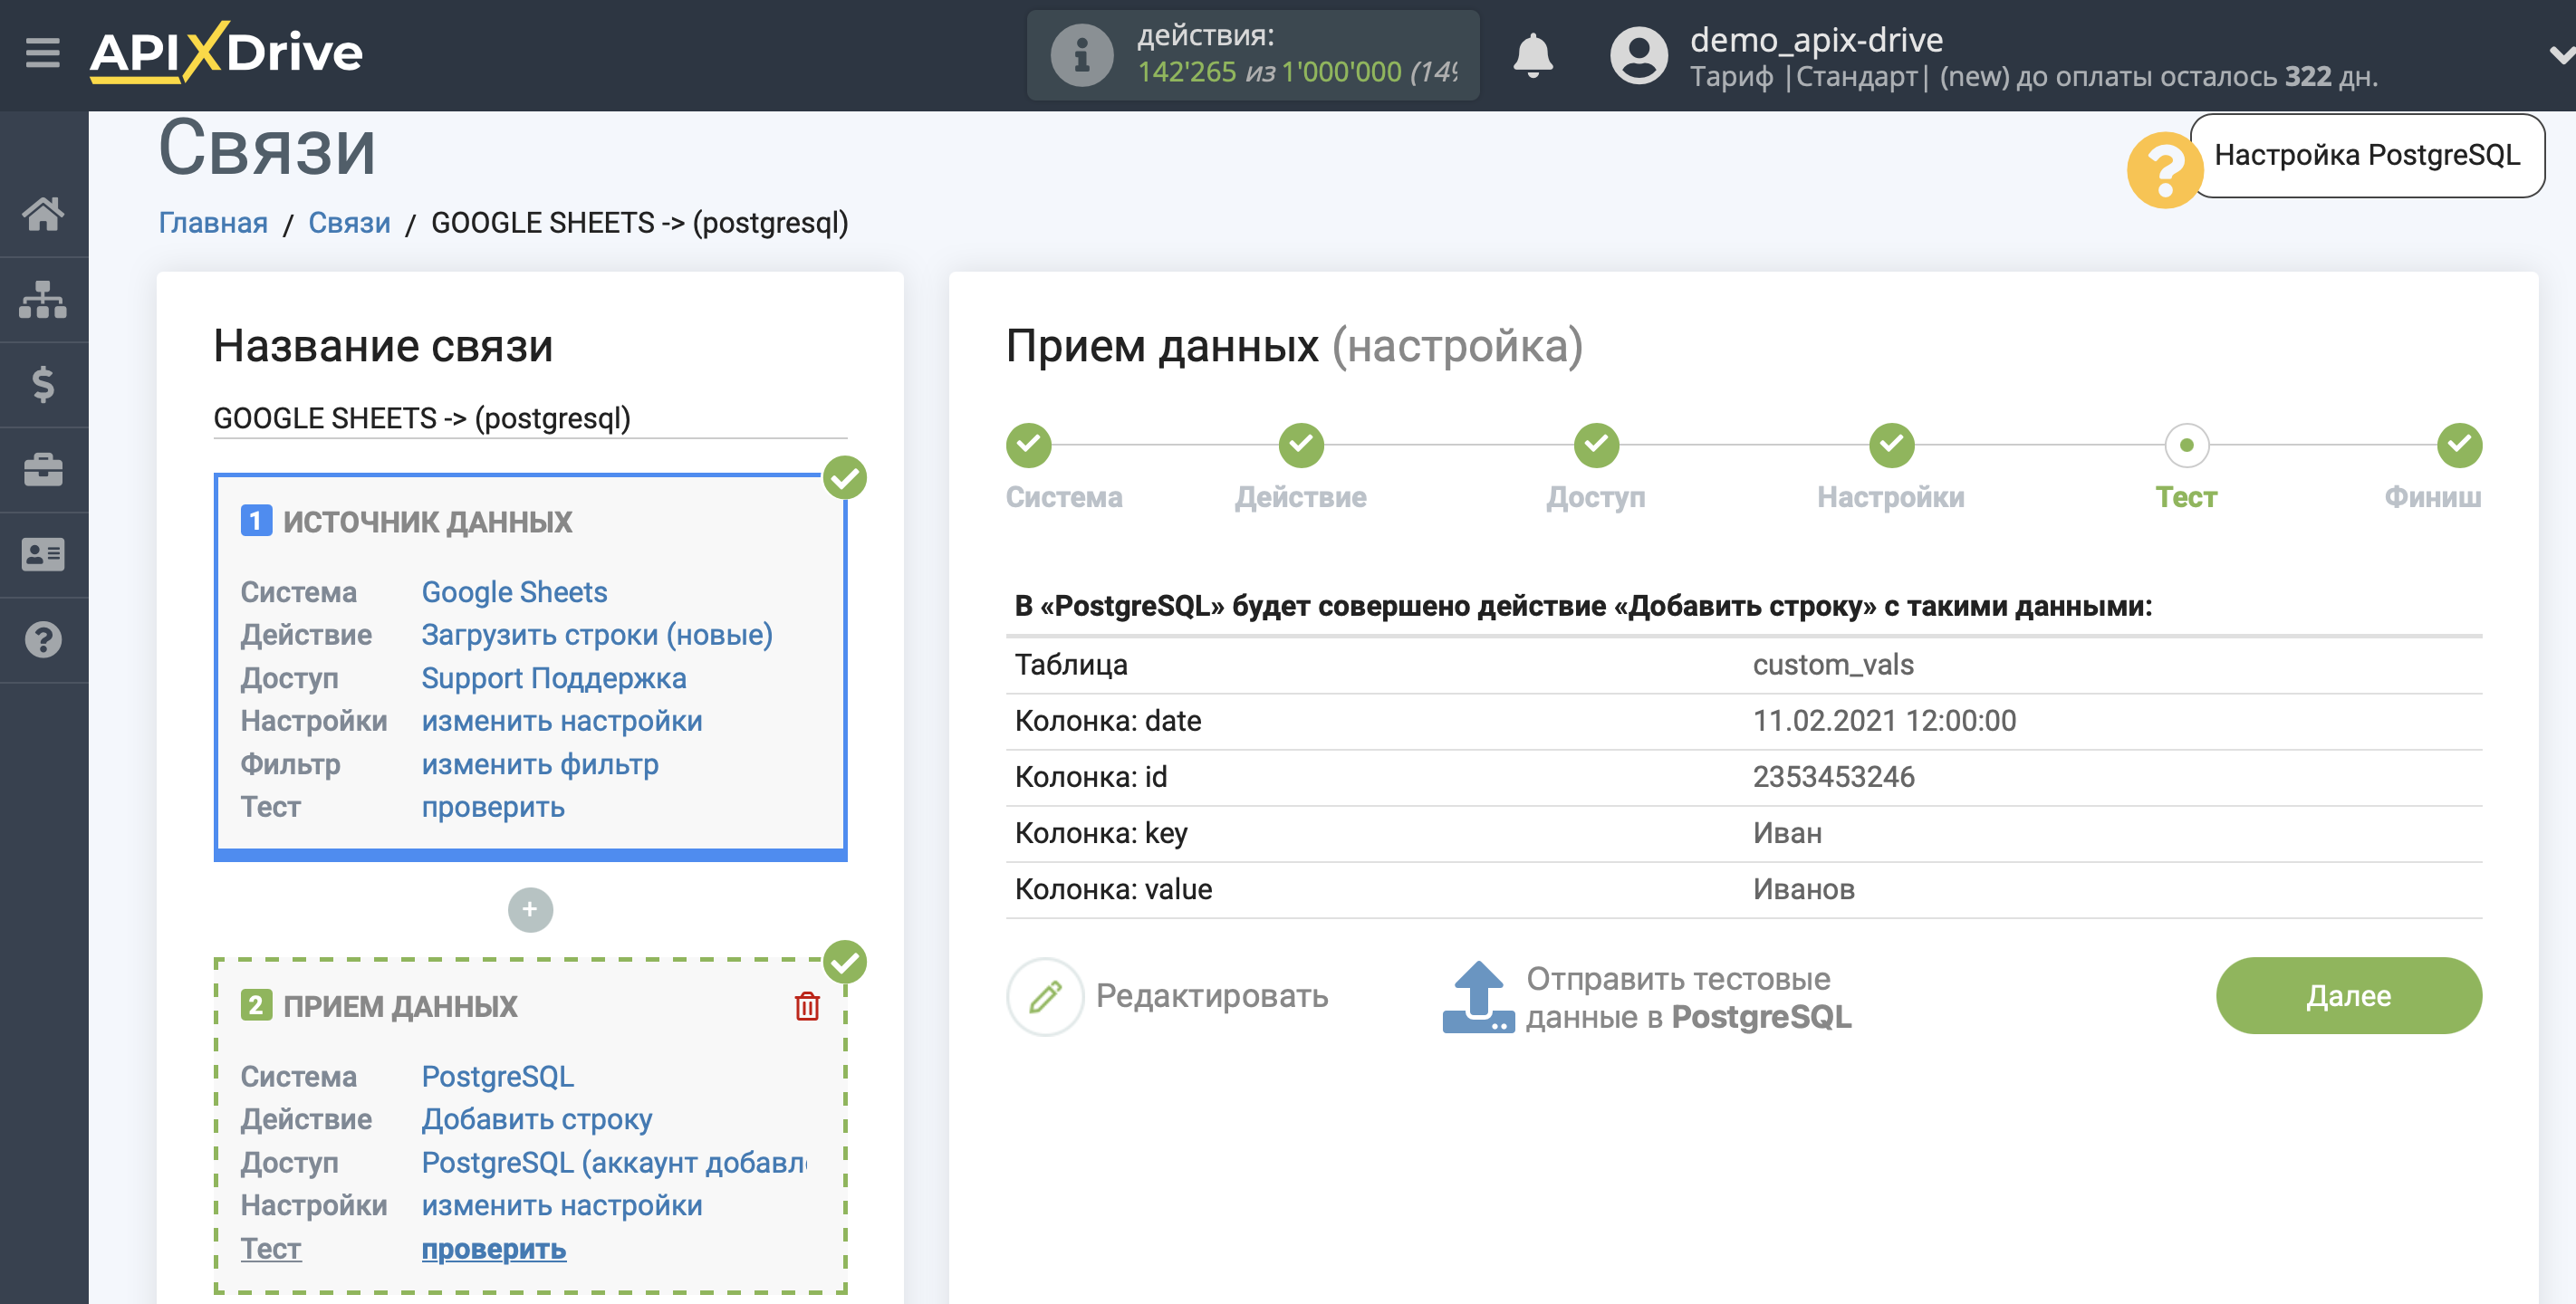Click Источник данных block header

pyautogui.click(x=427, y=522)
